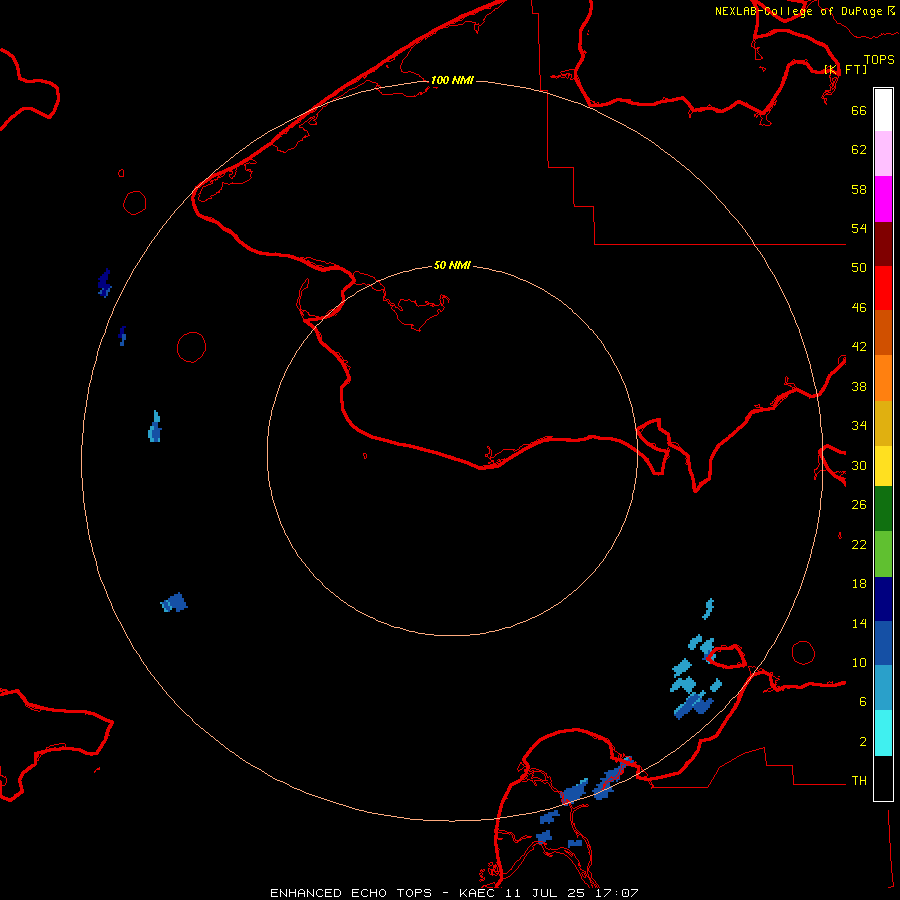
Task: Click the light pink legend swatch
Action: pyautogui.click(x=883, y=154)
